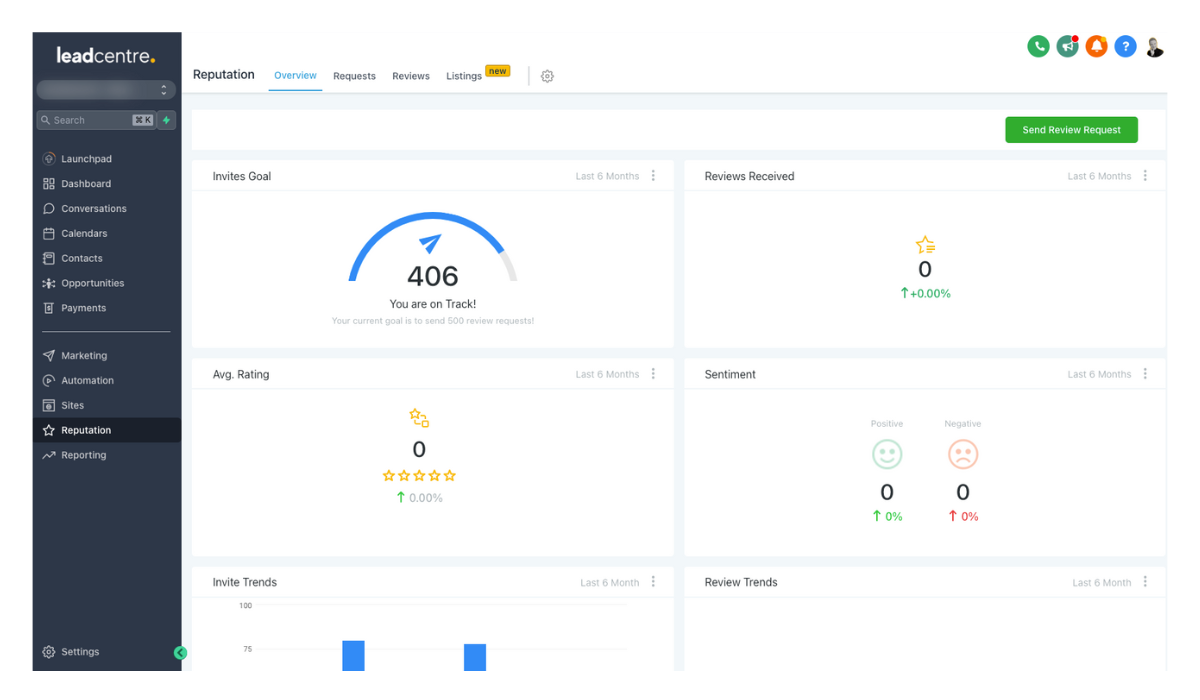The height and width of the screenshot is (700, 1200).
Task: Click the Dashboard grid icon
Action: pos(49,184)
